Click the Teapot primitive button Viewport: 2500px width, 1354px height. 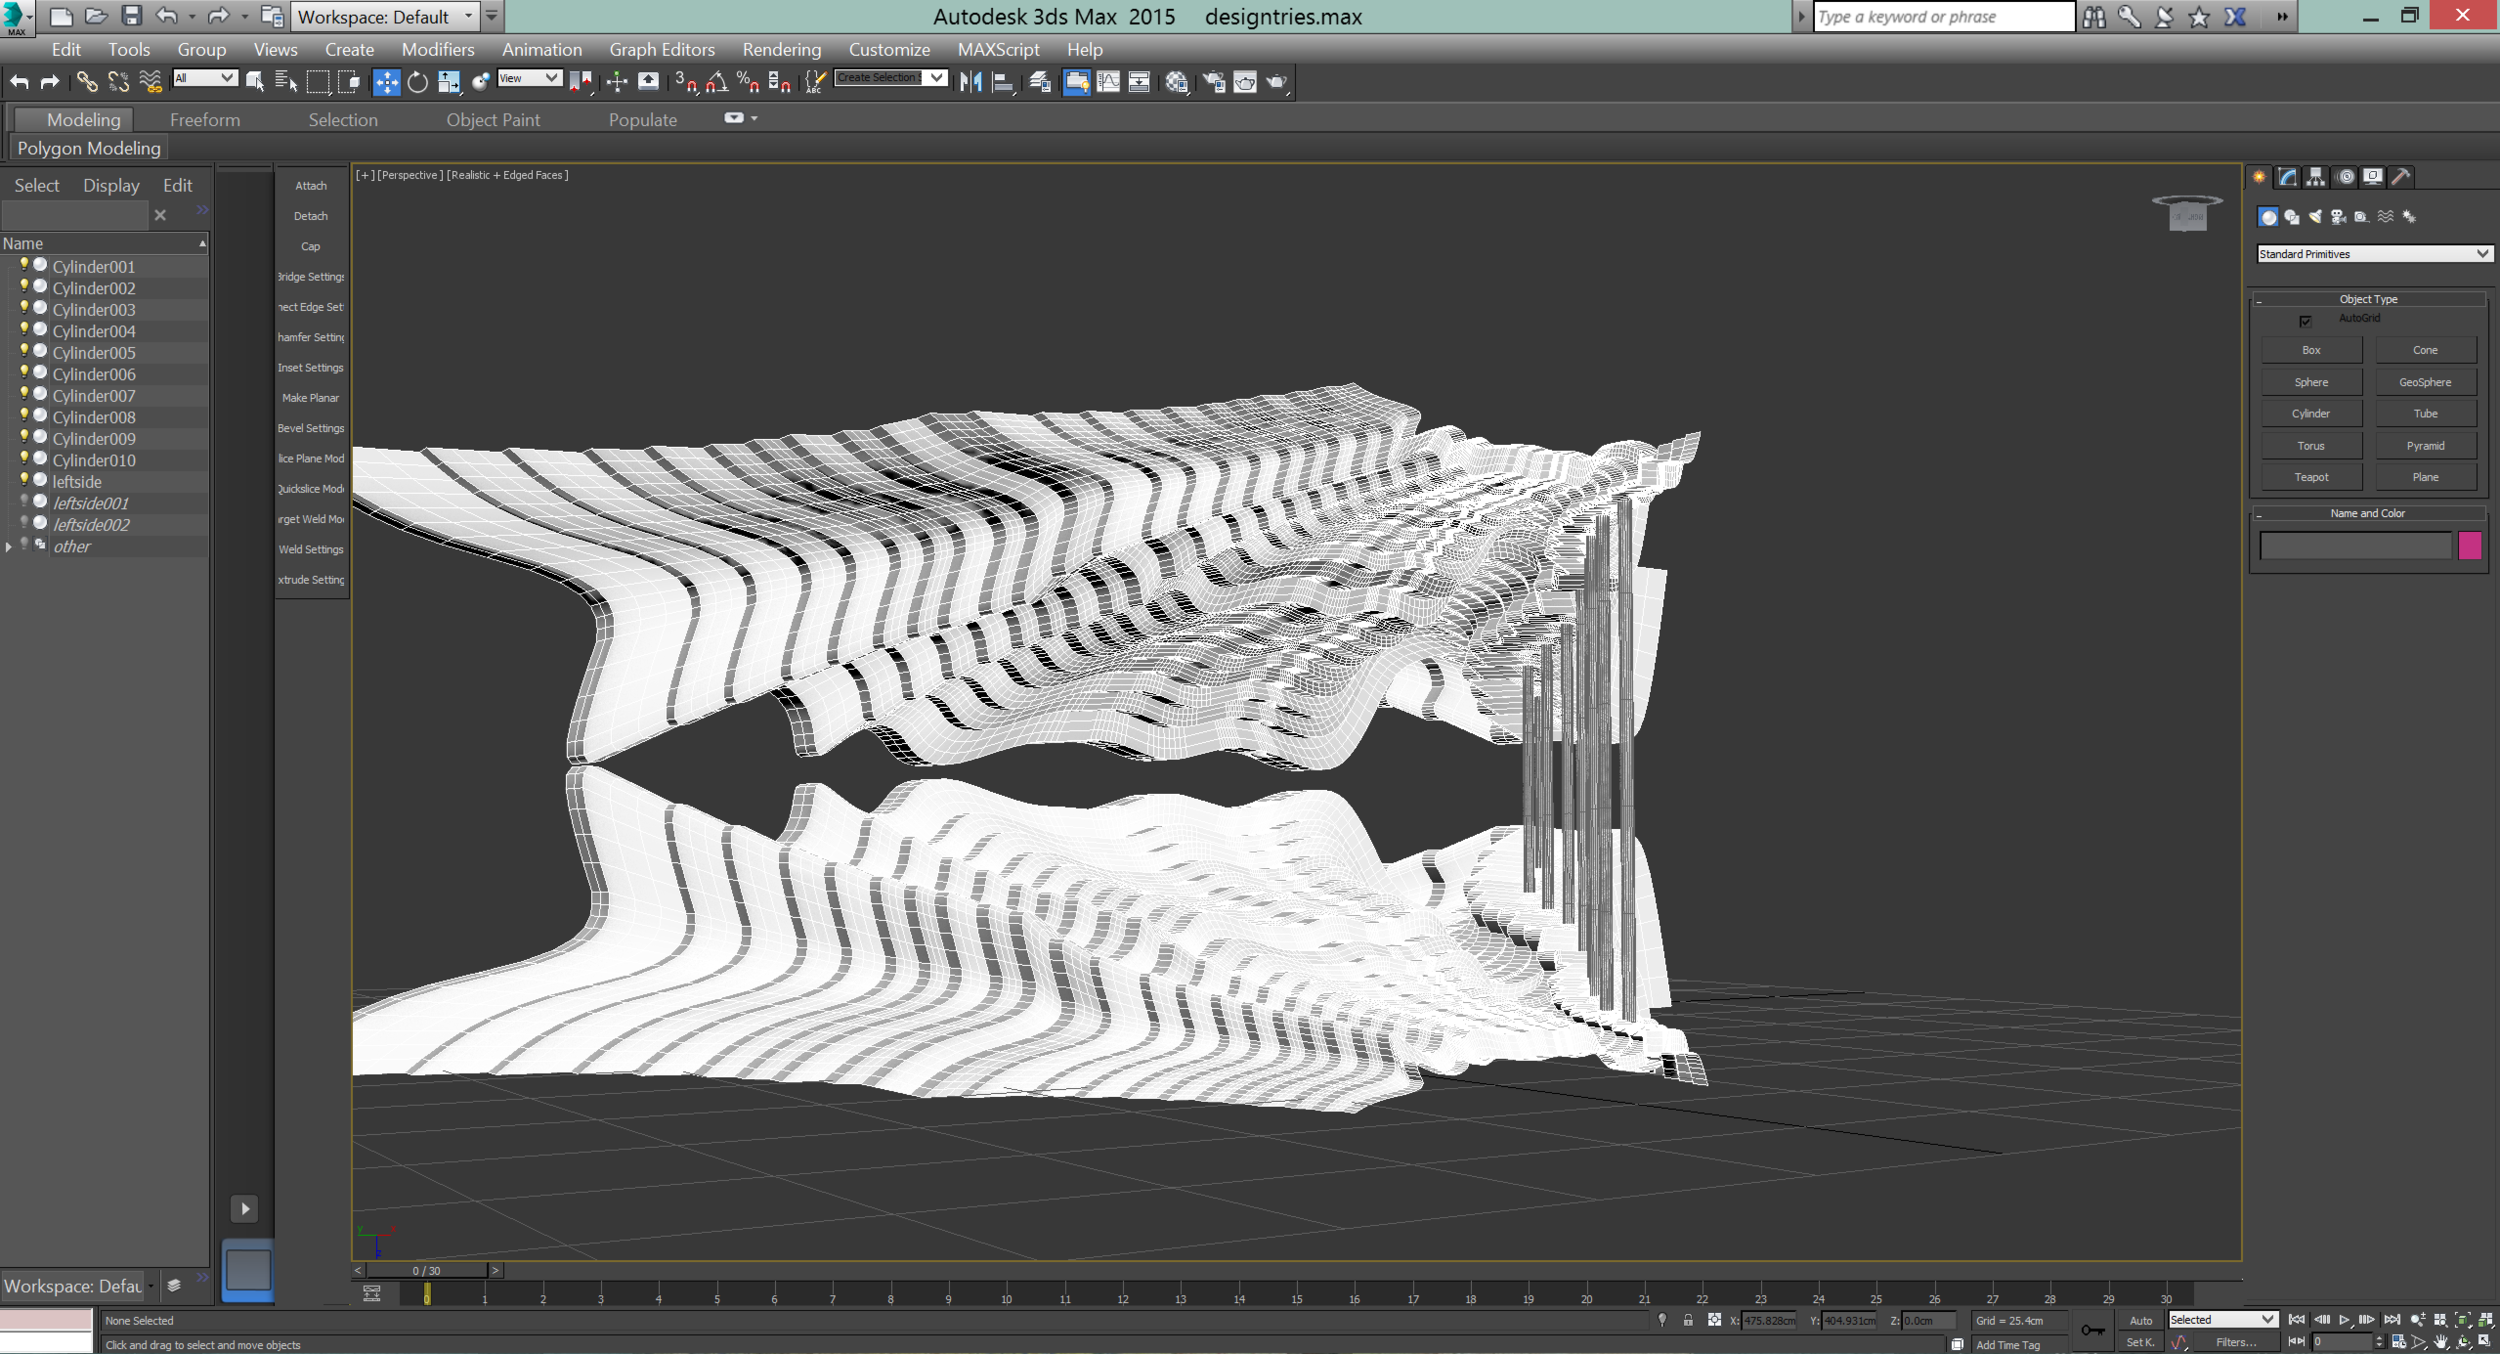point(2310,477)
